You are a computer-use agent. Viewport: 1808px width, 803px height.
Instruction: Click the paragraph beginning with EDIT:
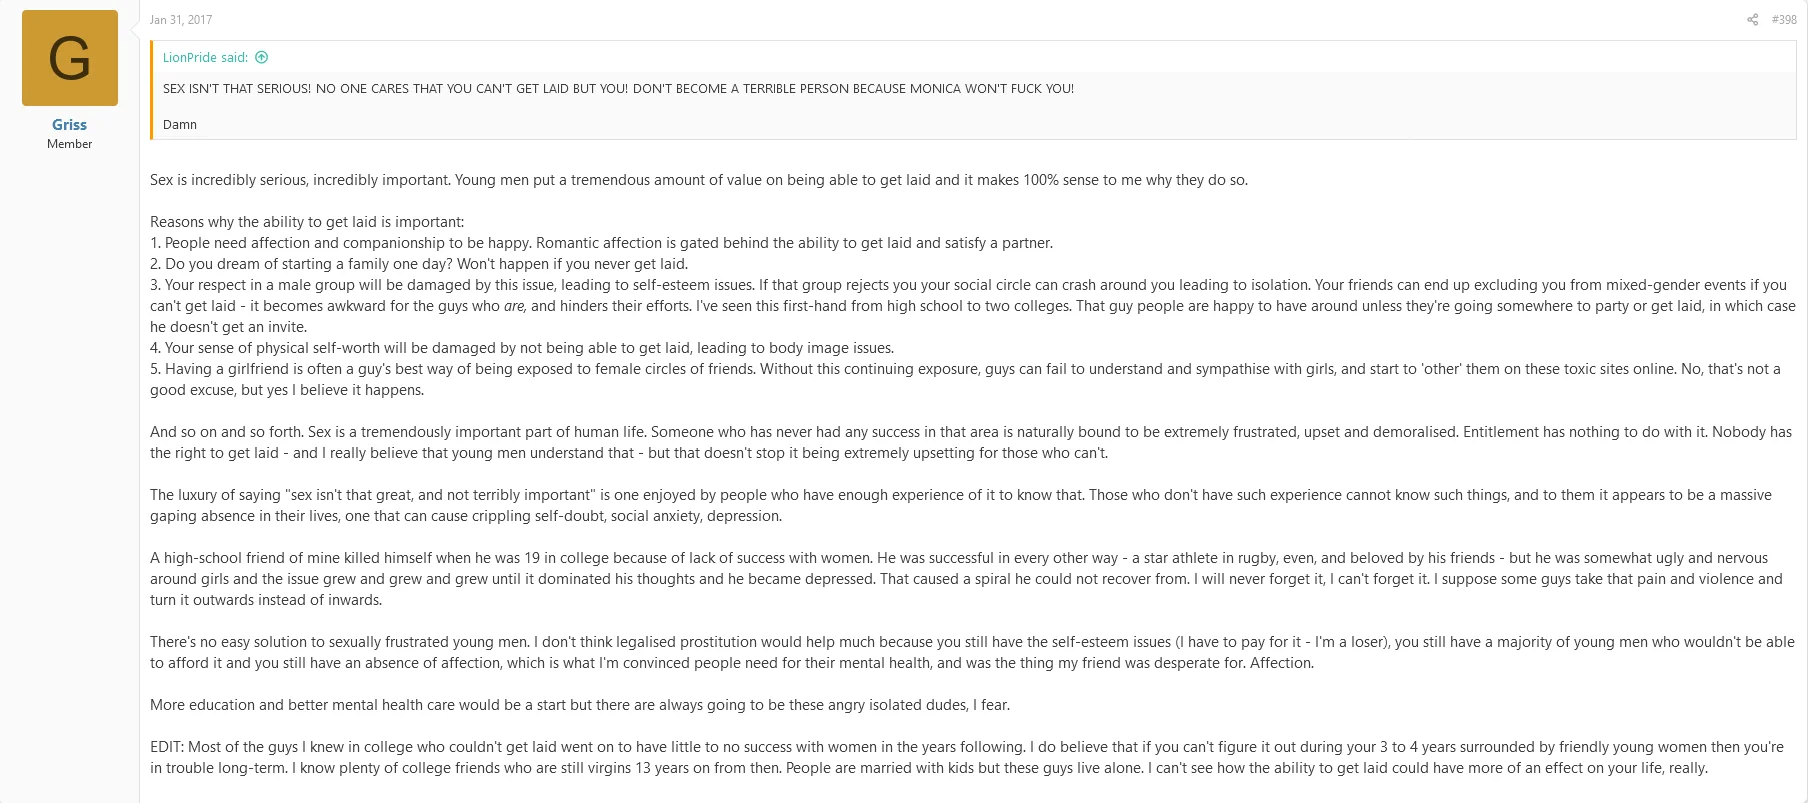click(x=967, y=758)
